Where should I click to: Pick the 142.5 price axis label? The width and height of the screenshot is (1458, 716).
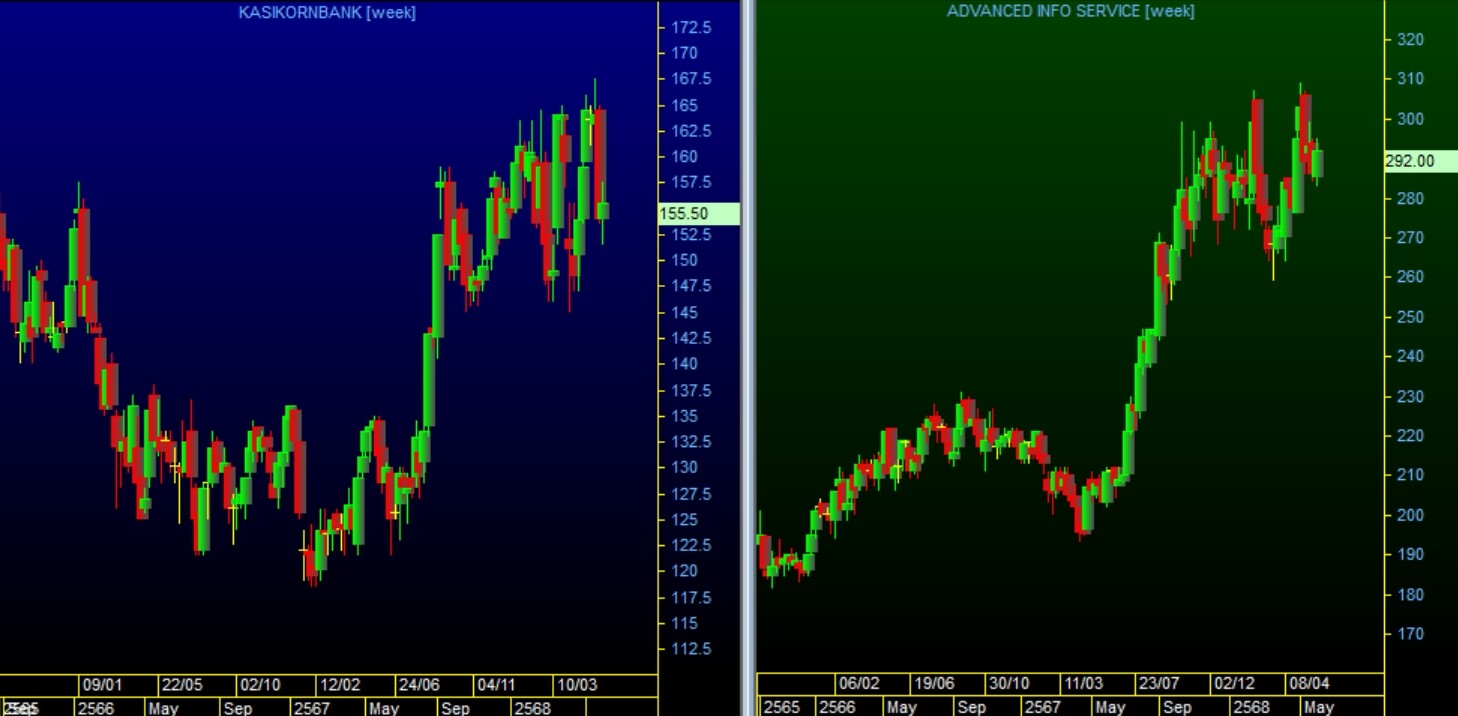pyautogui.click(x=692, y=338)
